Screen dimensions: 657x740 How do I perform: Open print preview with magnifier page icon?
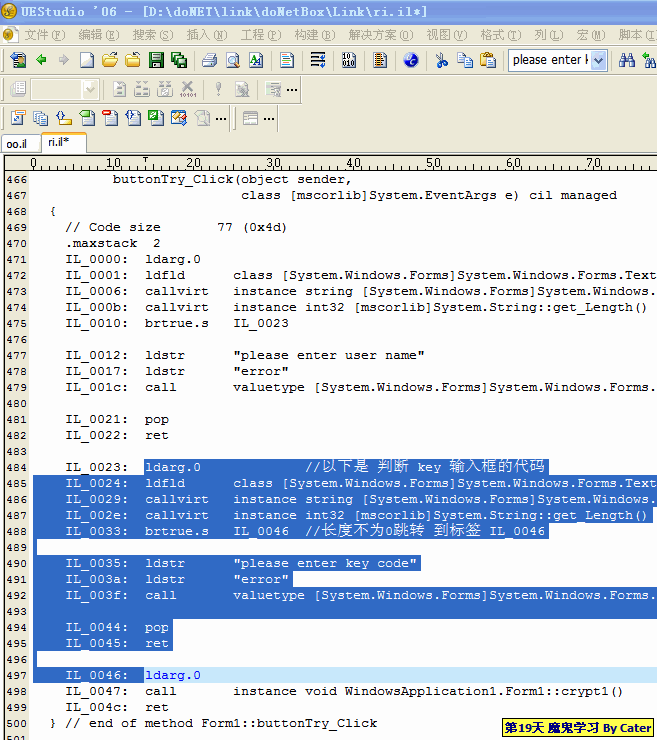233,60
